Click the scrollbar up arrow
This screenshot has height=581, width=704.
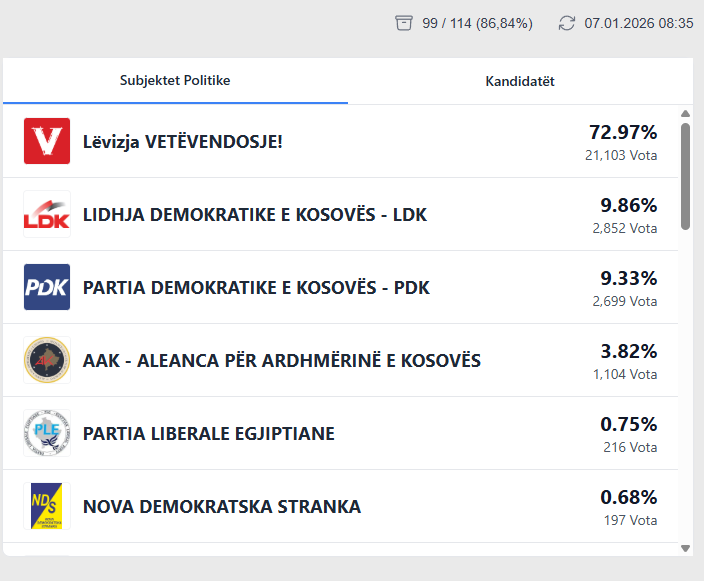point(685,114)
